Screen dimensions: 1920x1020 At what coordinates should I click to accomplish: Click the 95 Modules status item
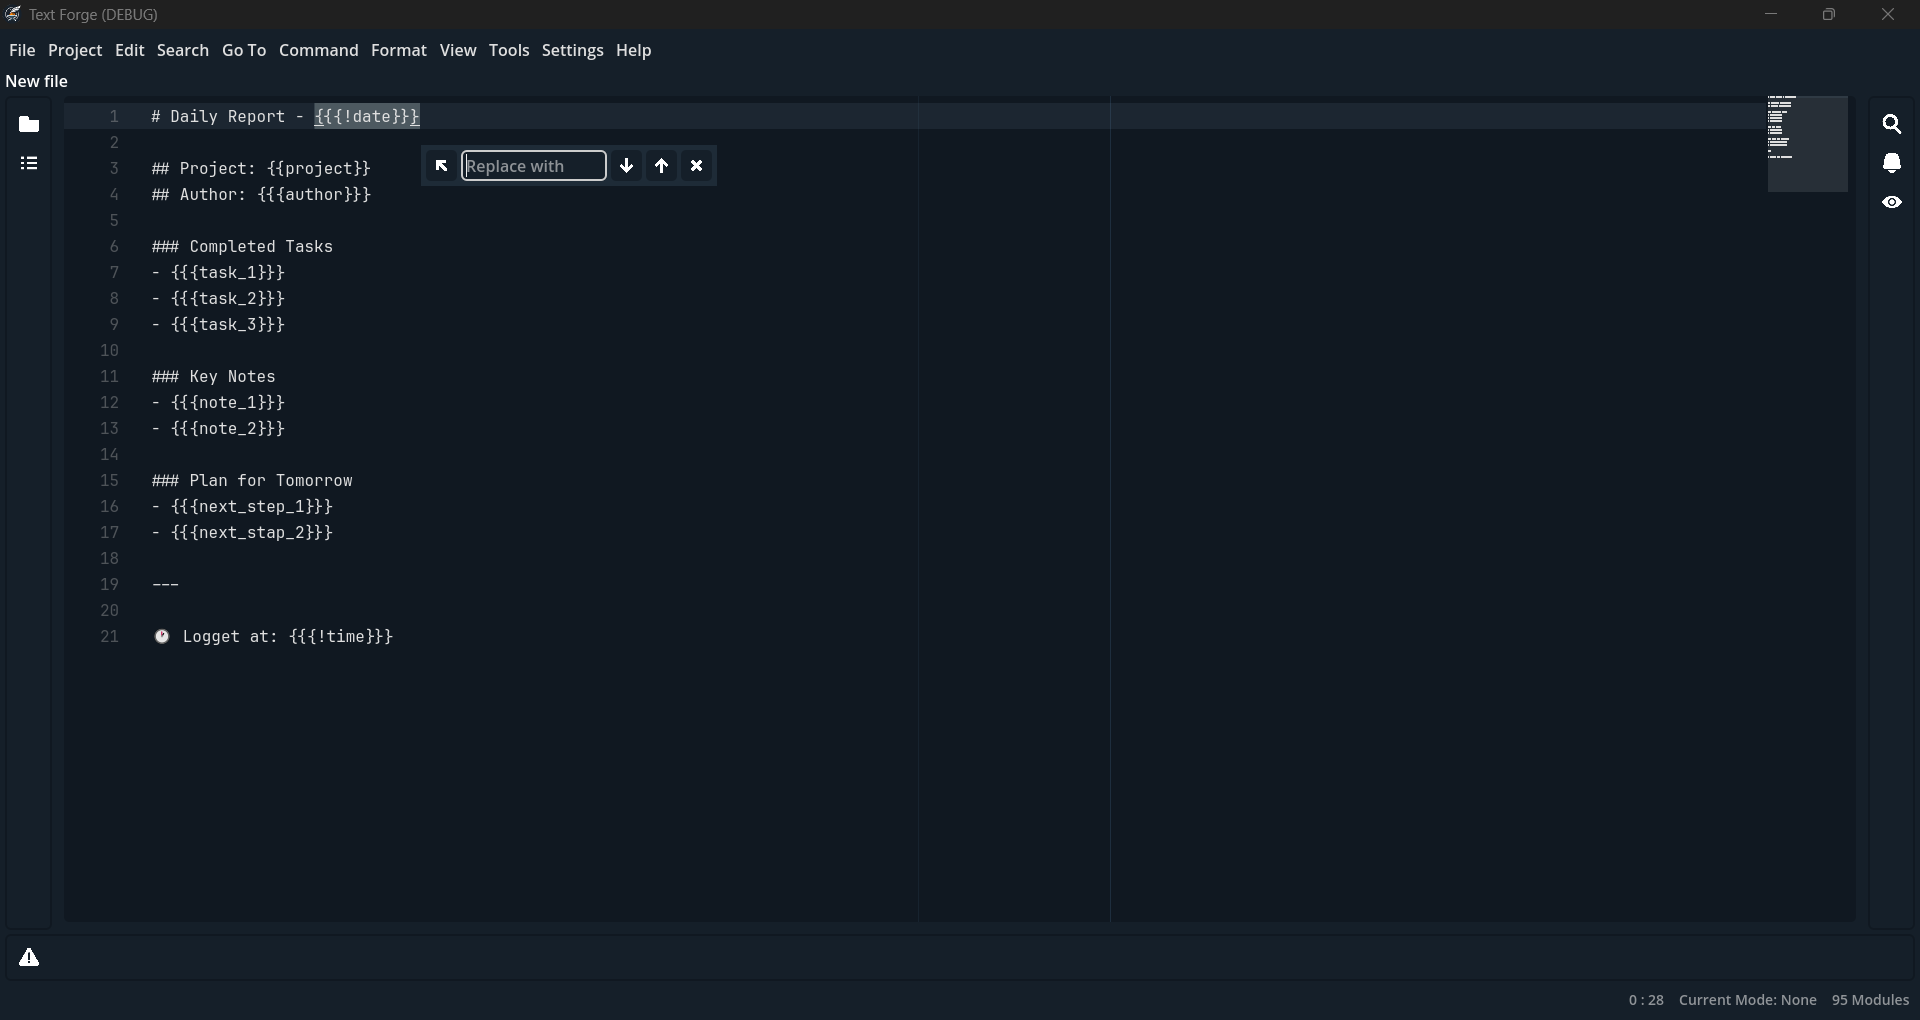tap(1871, 1000)
